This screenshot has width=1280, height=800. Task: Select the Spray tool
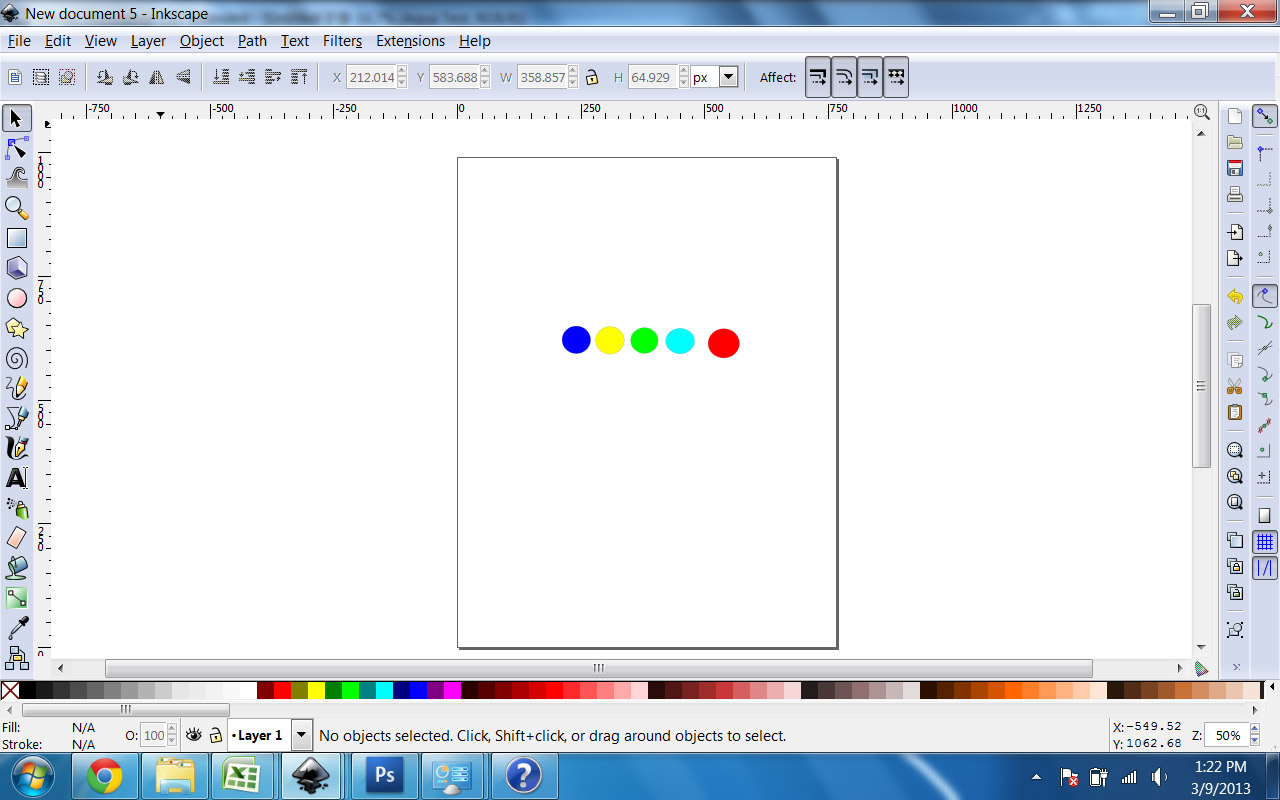click(x=17, y=508)
